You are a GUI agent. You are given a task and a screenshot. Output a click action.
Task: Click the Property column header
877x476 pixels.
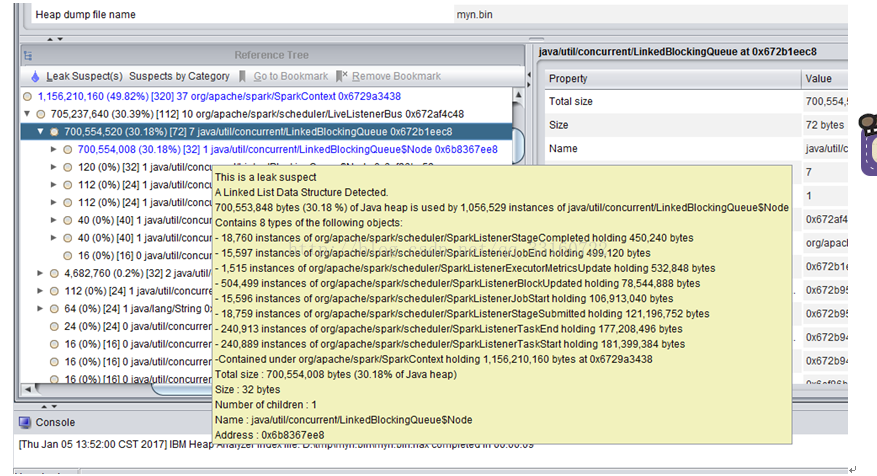[x=672, y=79]
